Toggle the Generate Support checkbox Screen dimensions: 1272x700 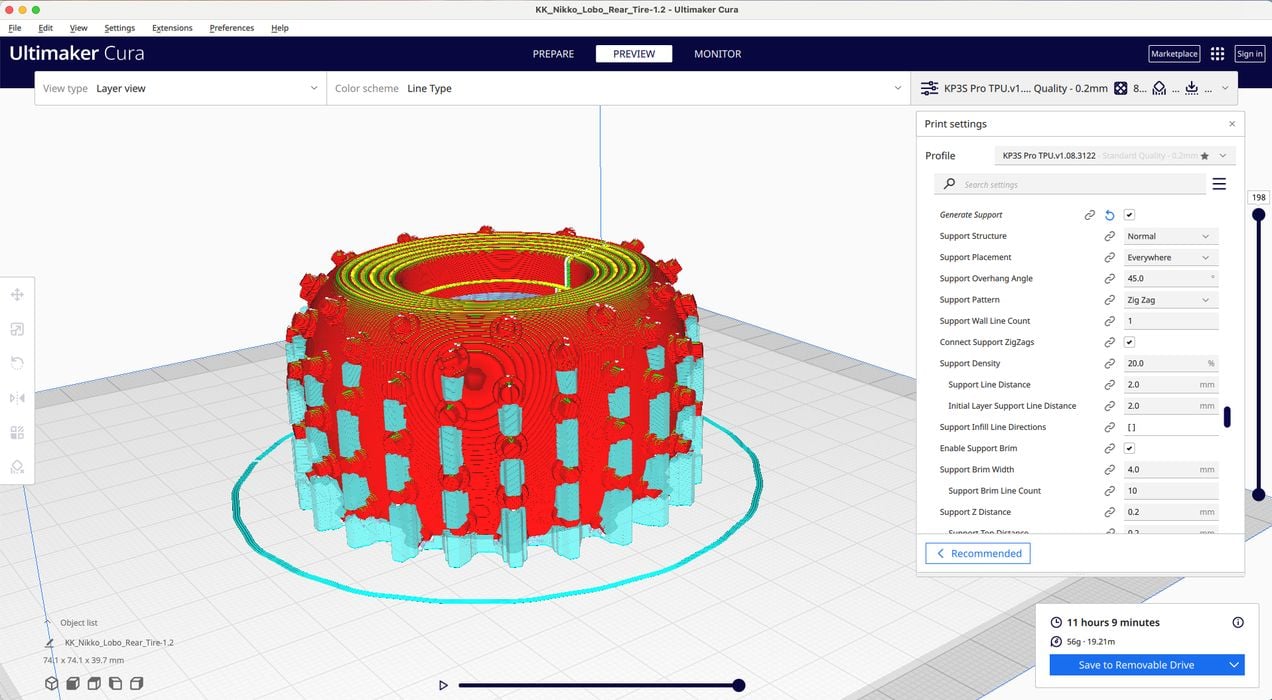coord(1129,215)
